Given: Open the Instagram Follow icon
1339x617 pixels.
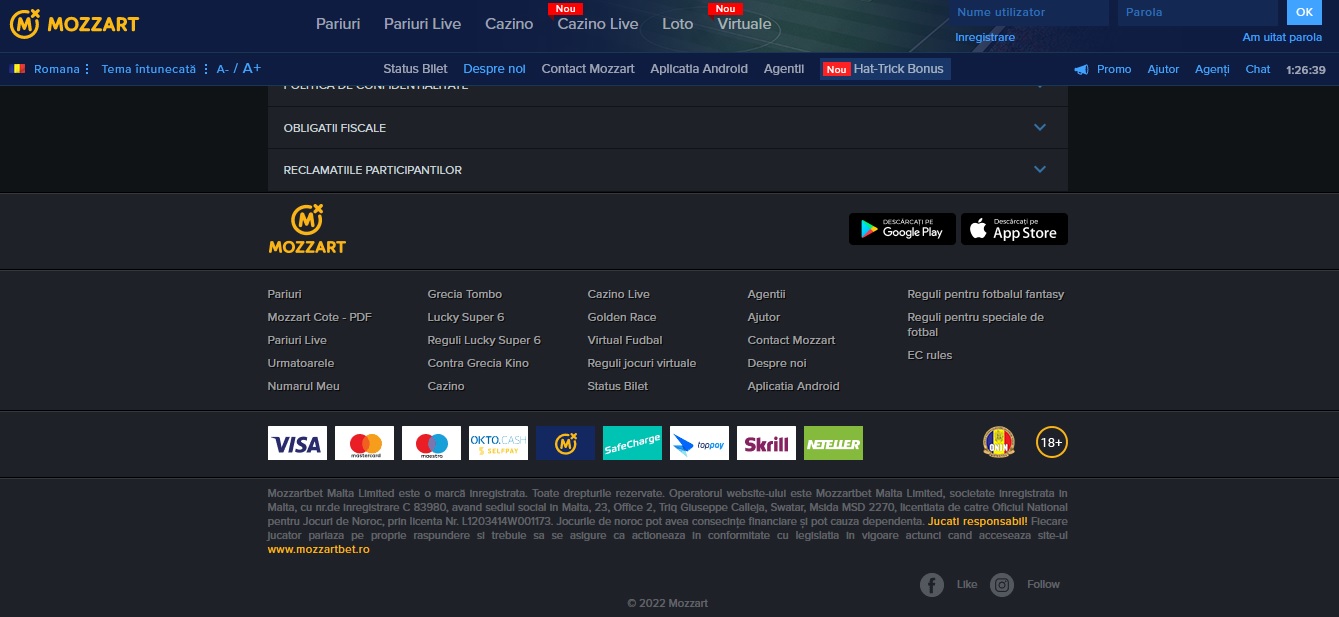Looking at the screenshot, I should (x=1002, y=585).
